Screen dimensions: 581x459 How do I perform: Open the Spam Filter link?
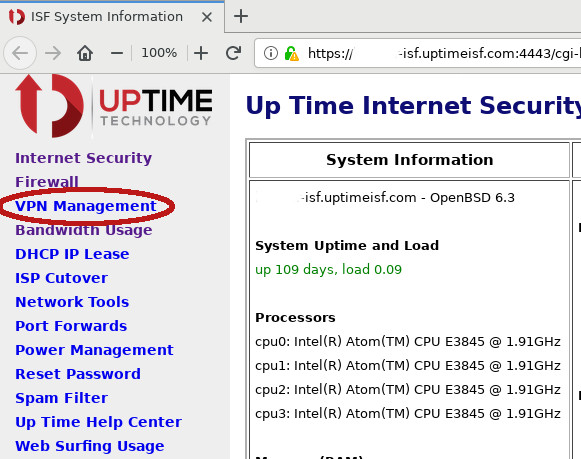(x=62, y=398)
